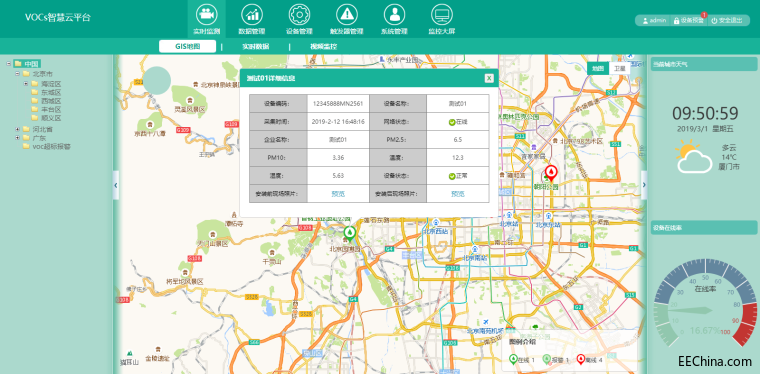Close the 测试01 detail info dialog

[489, 78]
